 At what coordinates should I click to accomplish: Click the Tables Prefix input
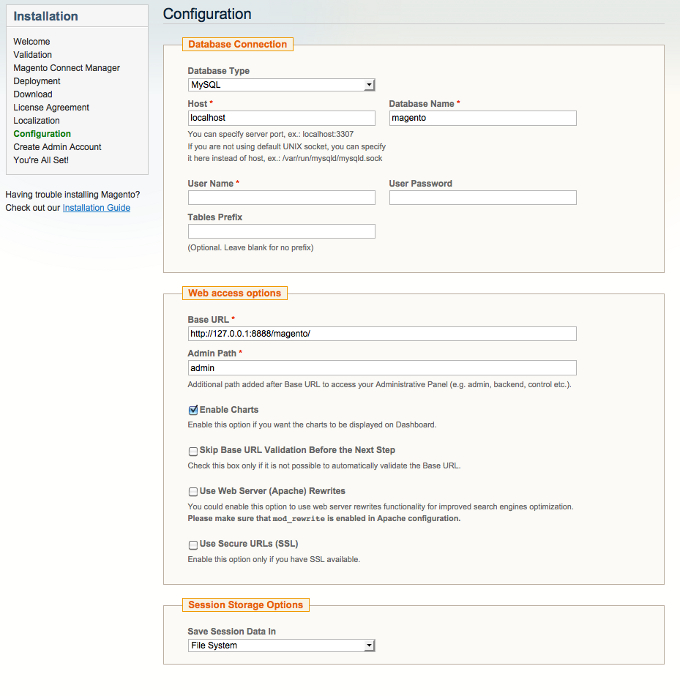281,232
